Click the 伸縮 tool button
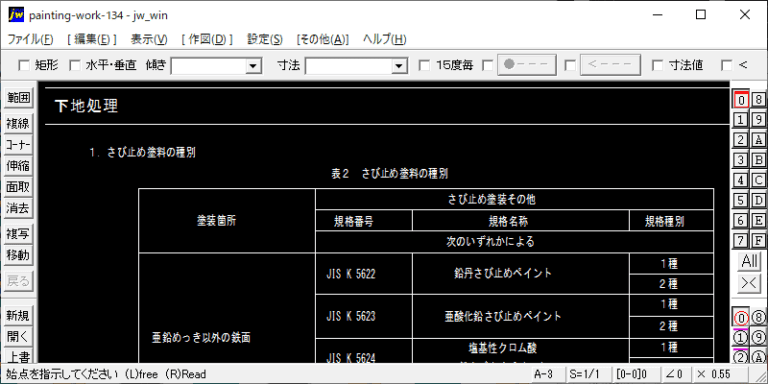The image size is (768, 384). (x=18, y=166)
